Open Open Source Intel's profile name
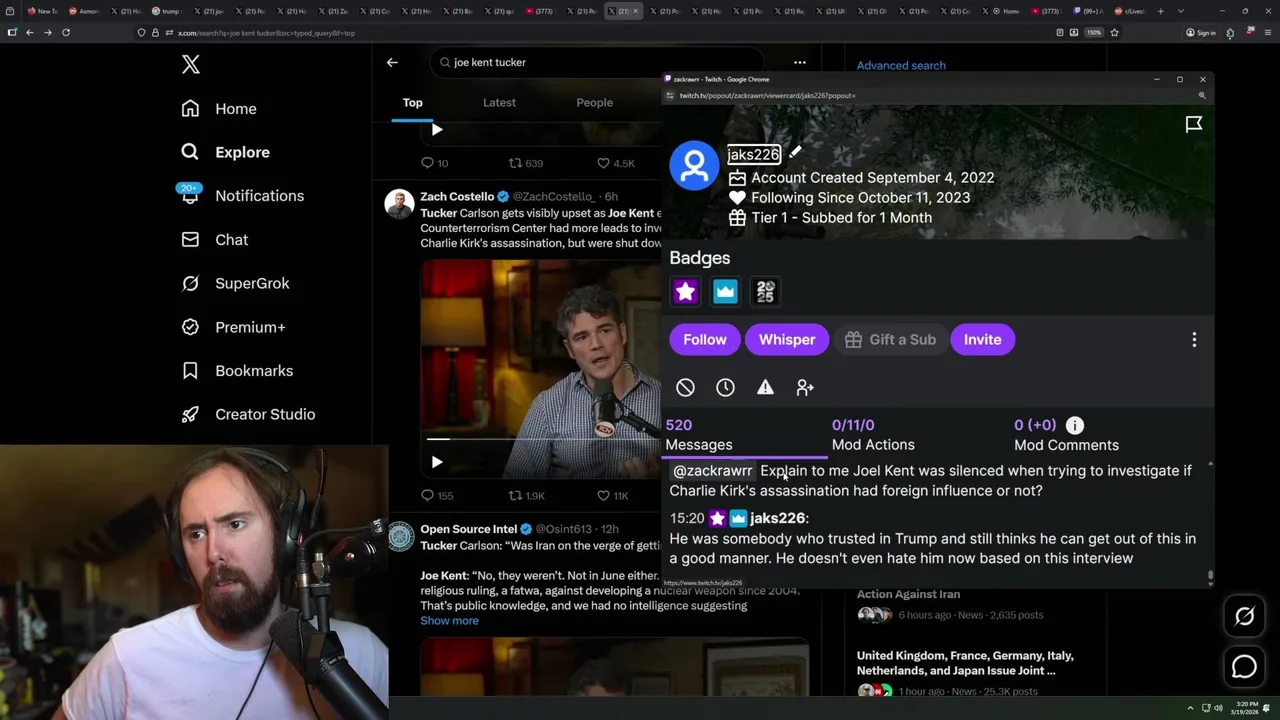Screen dimensions: 1280x720 click(x=469, y=529)
